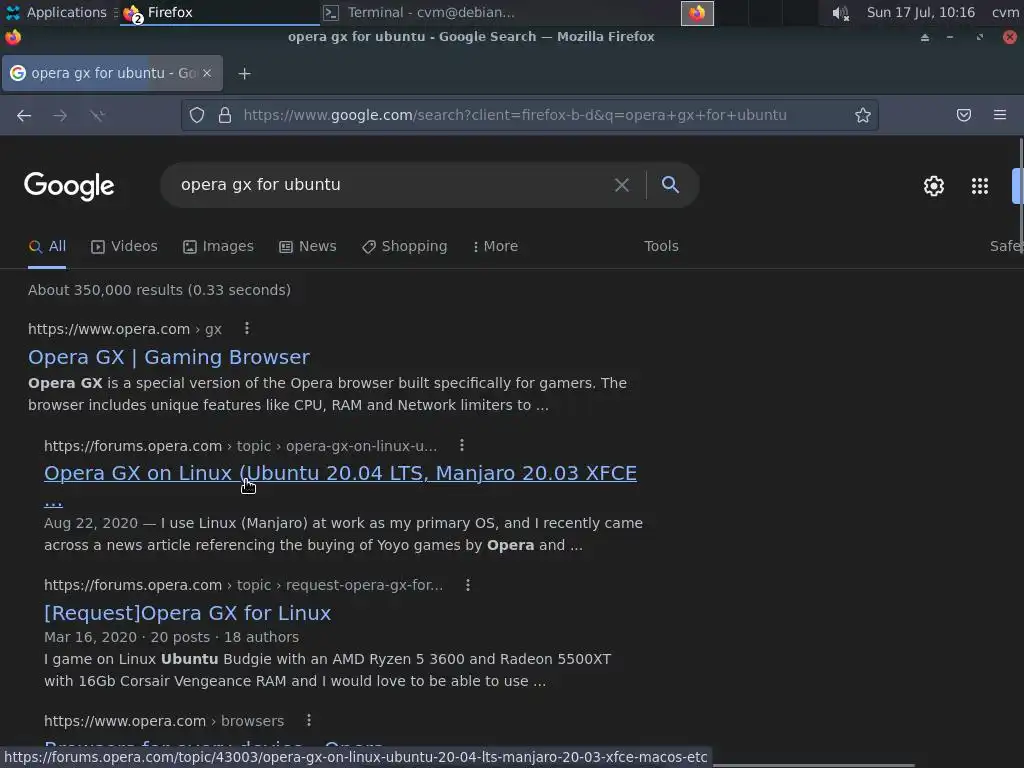Image resolution: width=1024 pixels, height=768 pixels.
Task: Open the Pocket save icon
Action: (x=963, y=116)
